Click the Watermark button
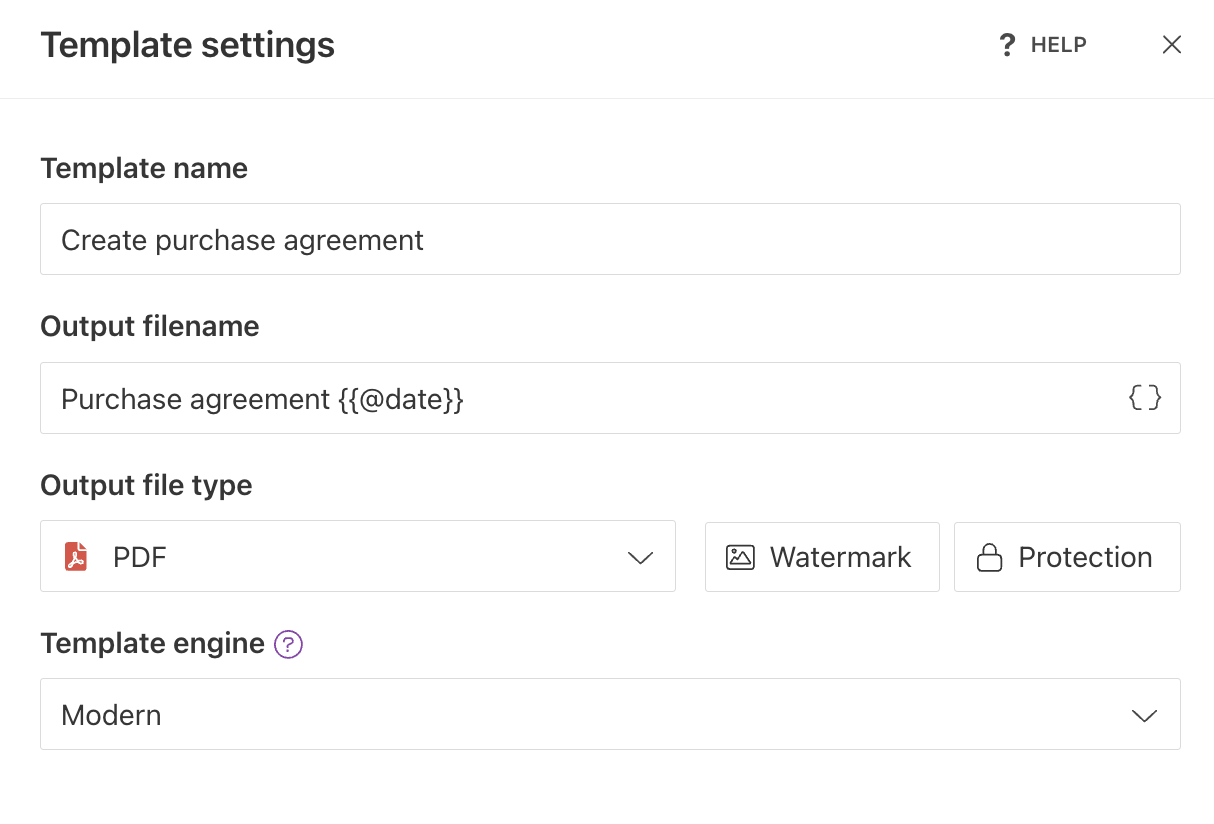1214x824 pixels. [x=822, y=557]
